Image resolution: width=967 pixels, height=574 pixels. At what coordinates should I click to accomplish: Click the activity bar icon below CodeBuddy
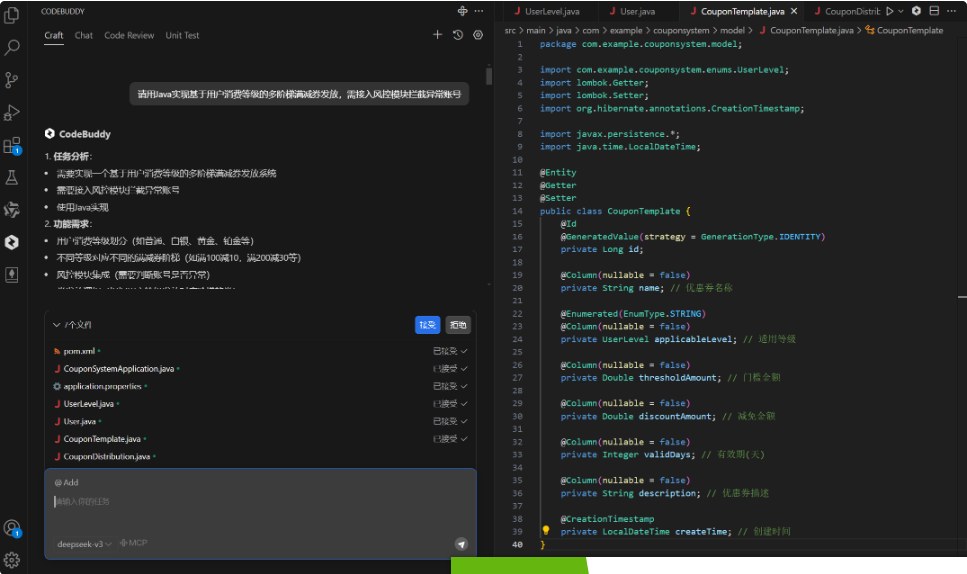12,274
